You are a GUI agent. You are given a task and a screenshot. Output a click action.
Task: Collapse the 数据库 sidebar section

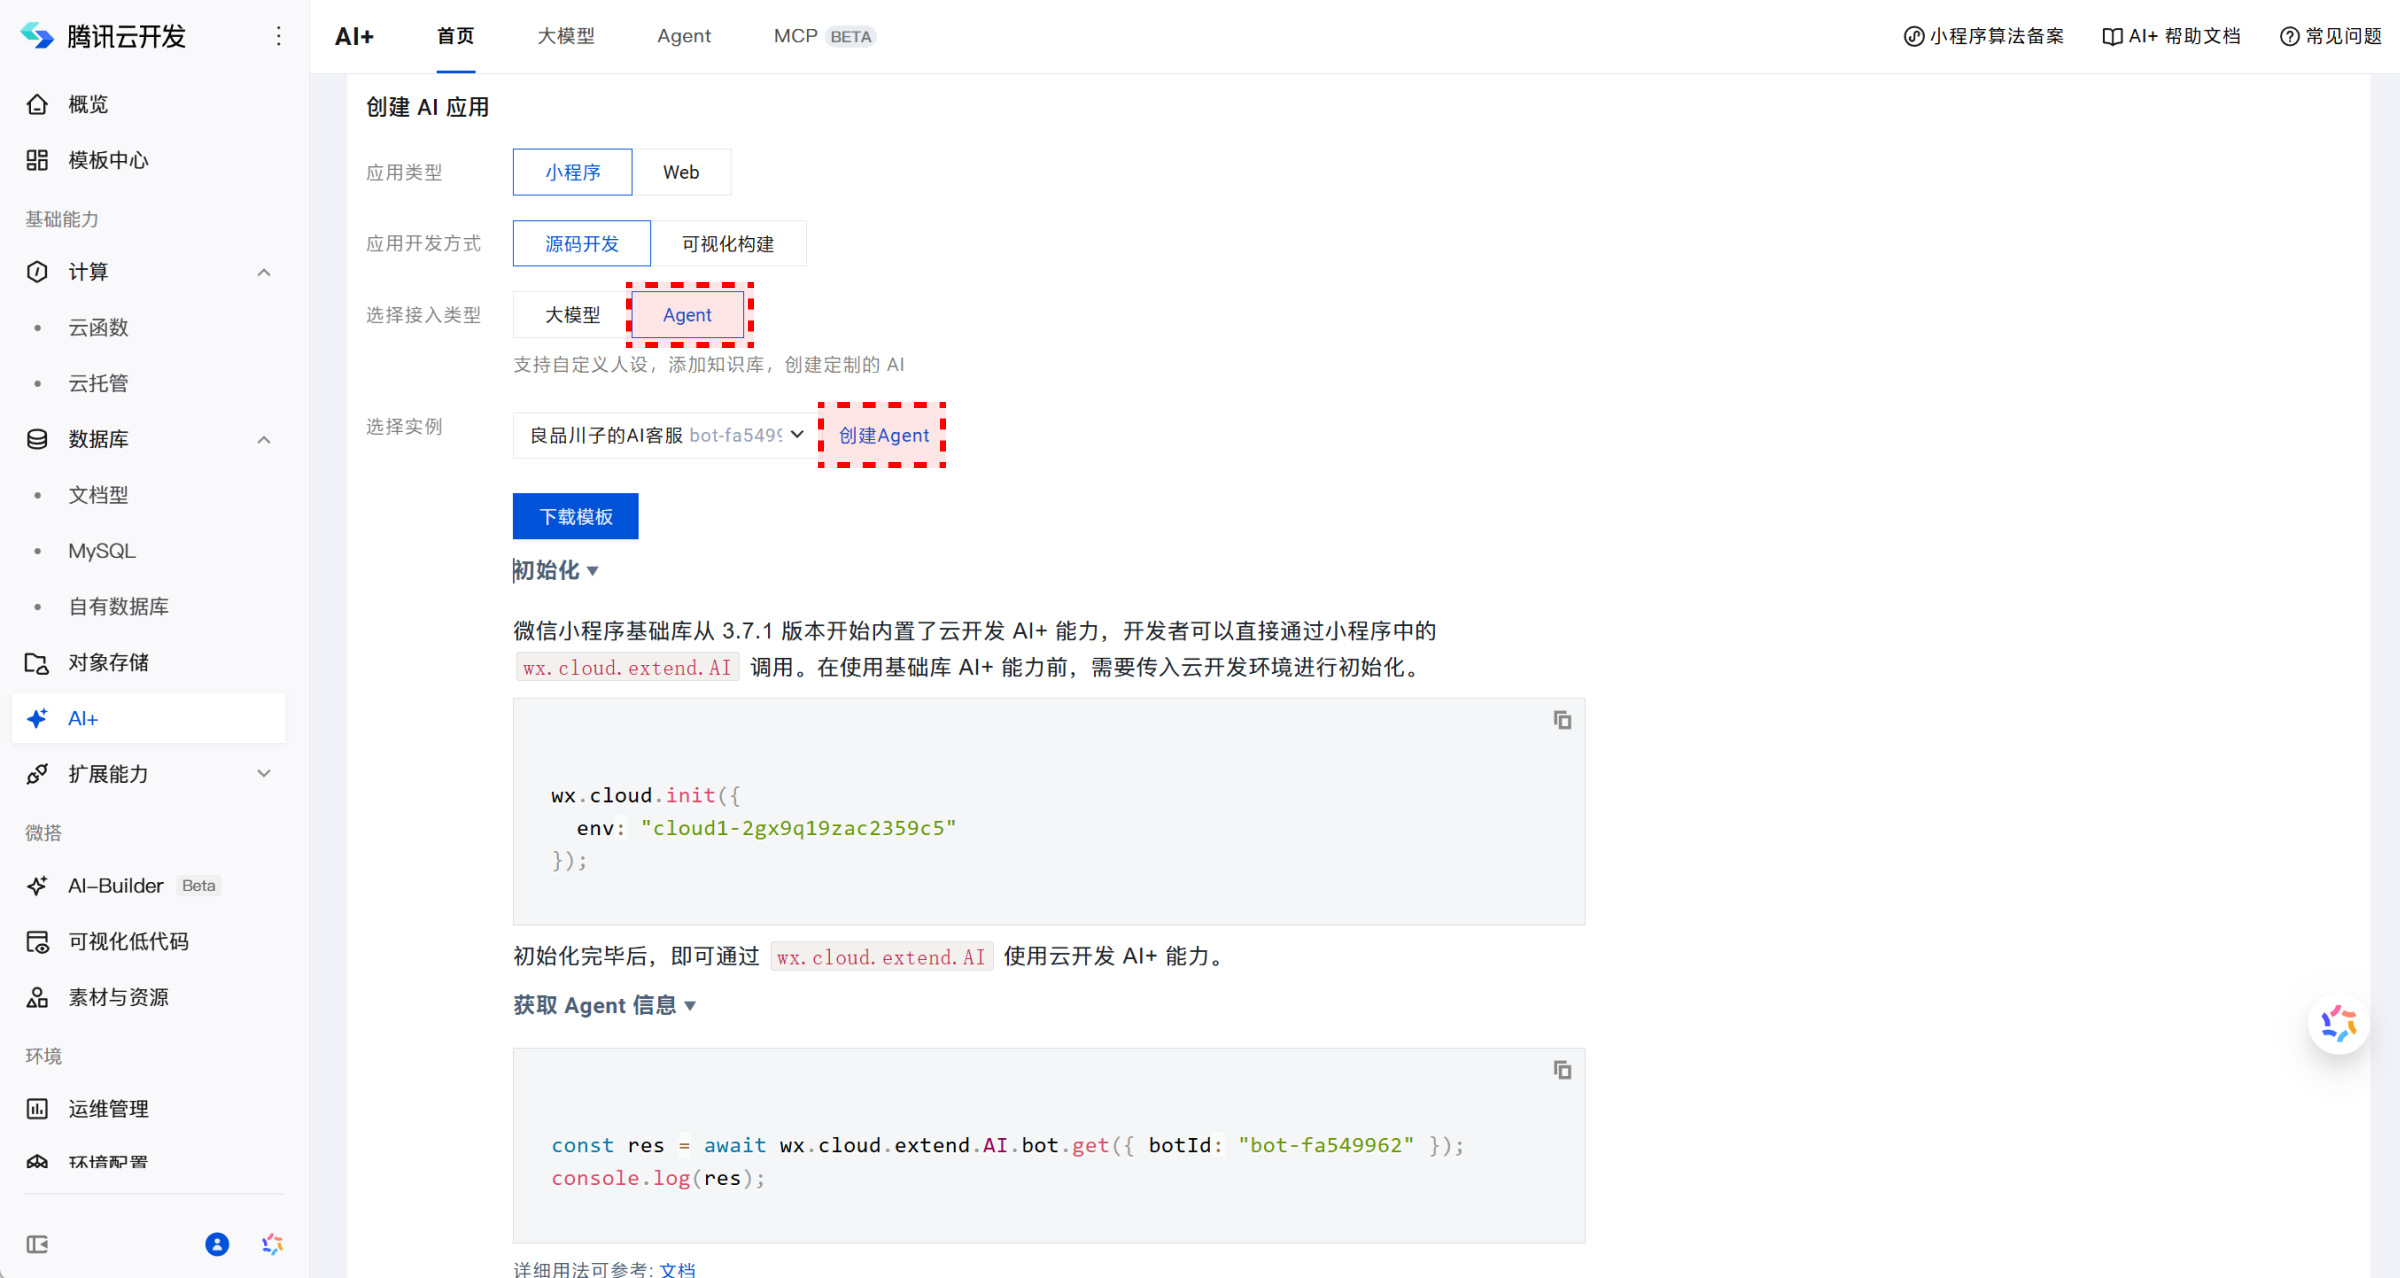click(264, 439)
